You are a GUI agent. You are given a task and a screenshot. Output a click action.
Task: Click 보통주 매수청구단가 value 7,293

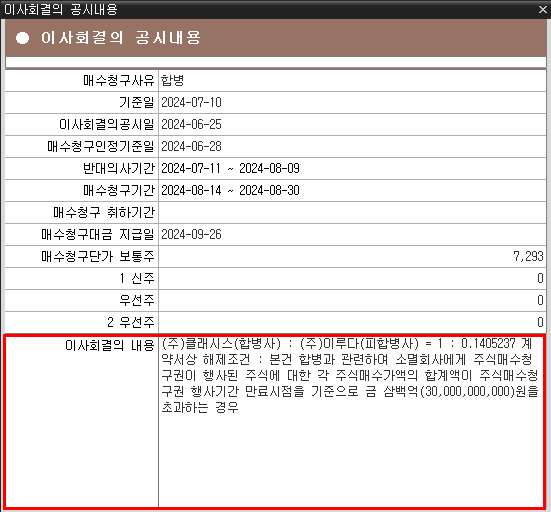528,257
